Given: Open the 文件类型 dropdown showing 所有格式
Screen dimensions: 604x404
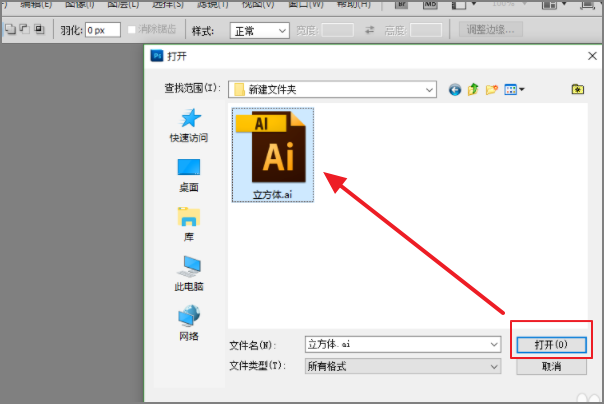Looking at the screenshot, I should point(403,366).
